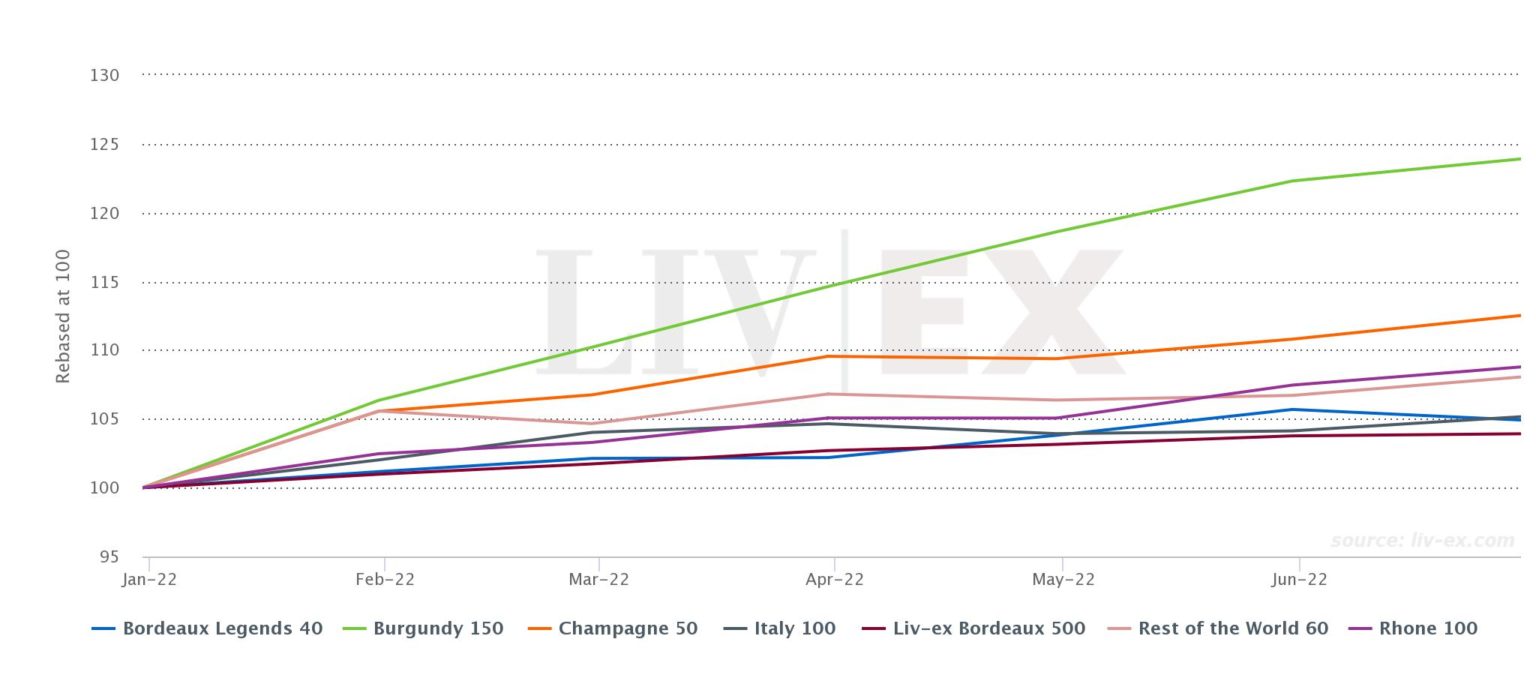
Task: Click the blue Bordeaux Legends color marker
Action: pyautogui.click(x=104, y=629)
